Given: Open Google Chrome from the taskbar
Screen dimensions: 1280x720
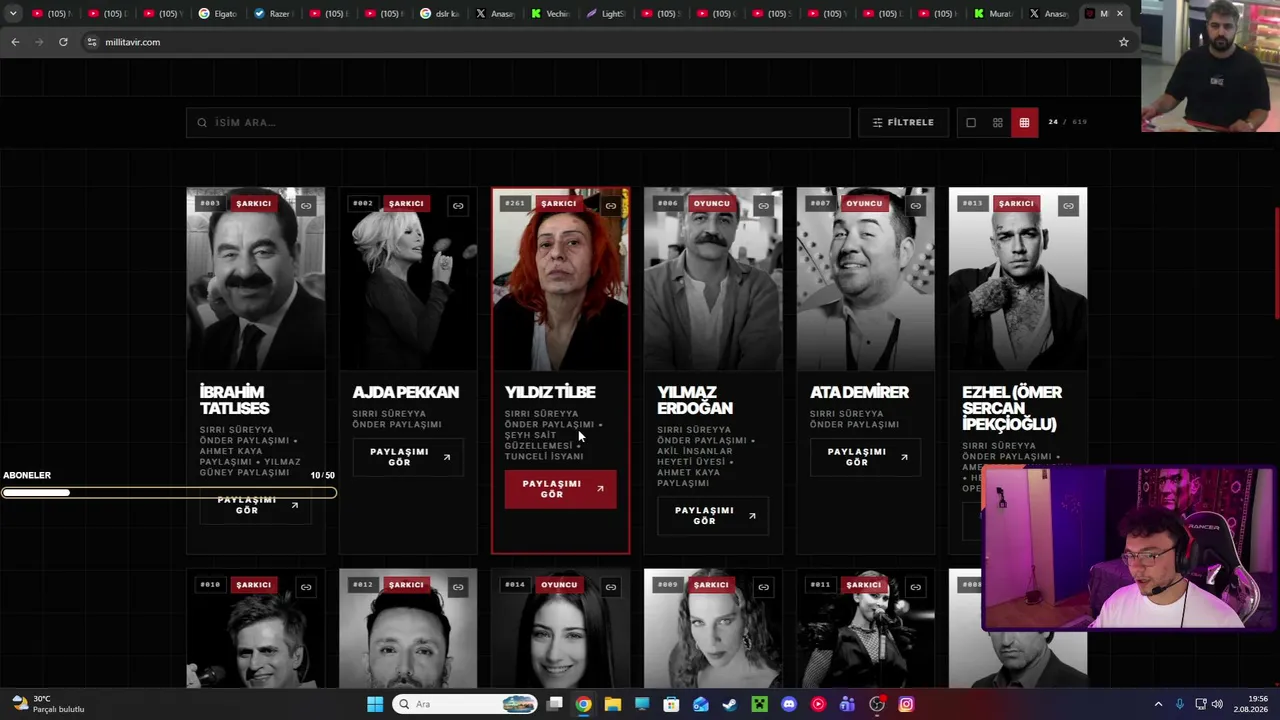Looking at the screenshot, I should [583, 704].
